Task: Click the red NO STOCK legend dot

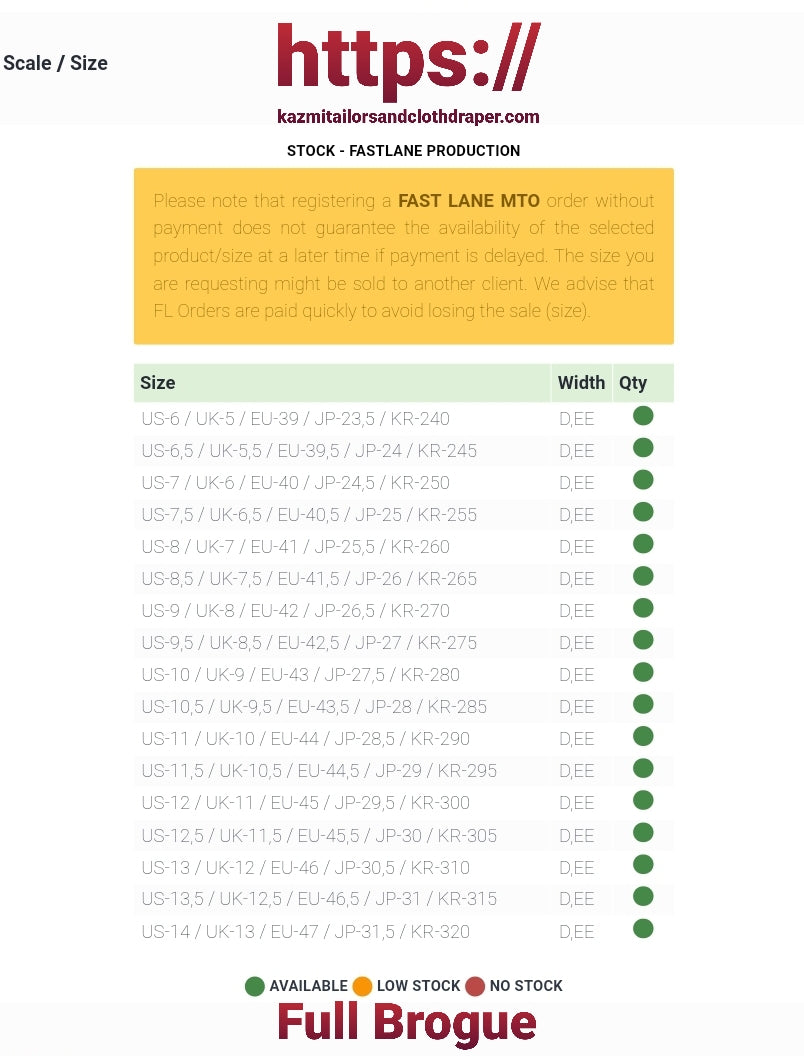Action: (x=475, y=986)
